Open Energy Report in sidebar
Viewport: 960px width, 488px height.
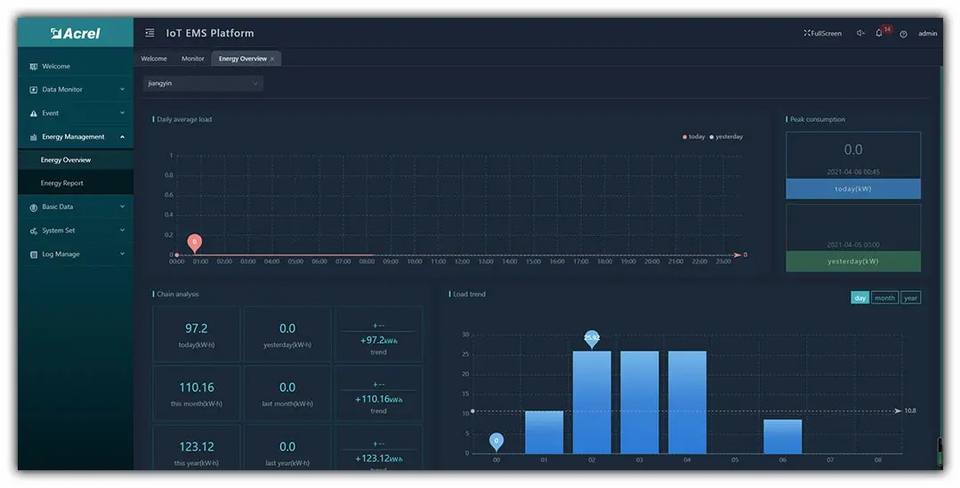point(75,183)
